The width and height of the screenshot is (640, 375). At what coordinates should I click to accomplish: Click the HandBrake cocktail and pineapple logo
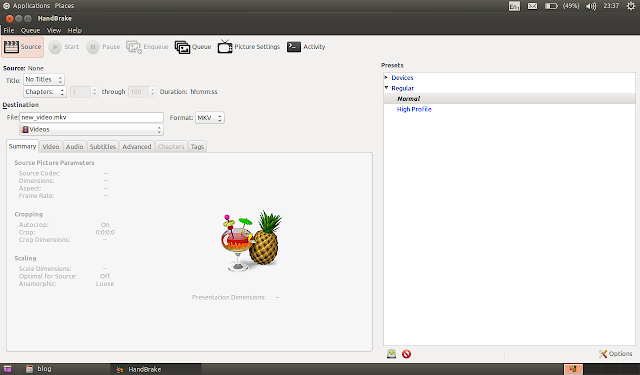pyautogui.click(x=251, y=241)
